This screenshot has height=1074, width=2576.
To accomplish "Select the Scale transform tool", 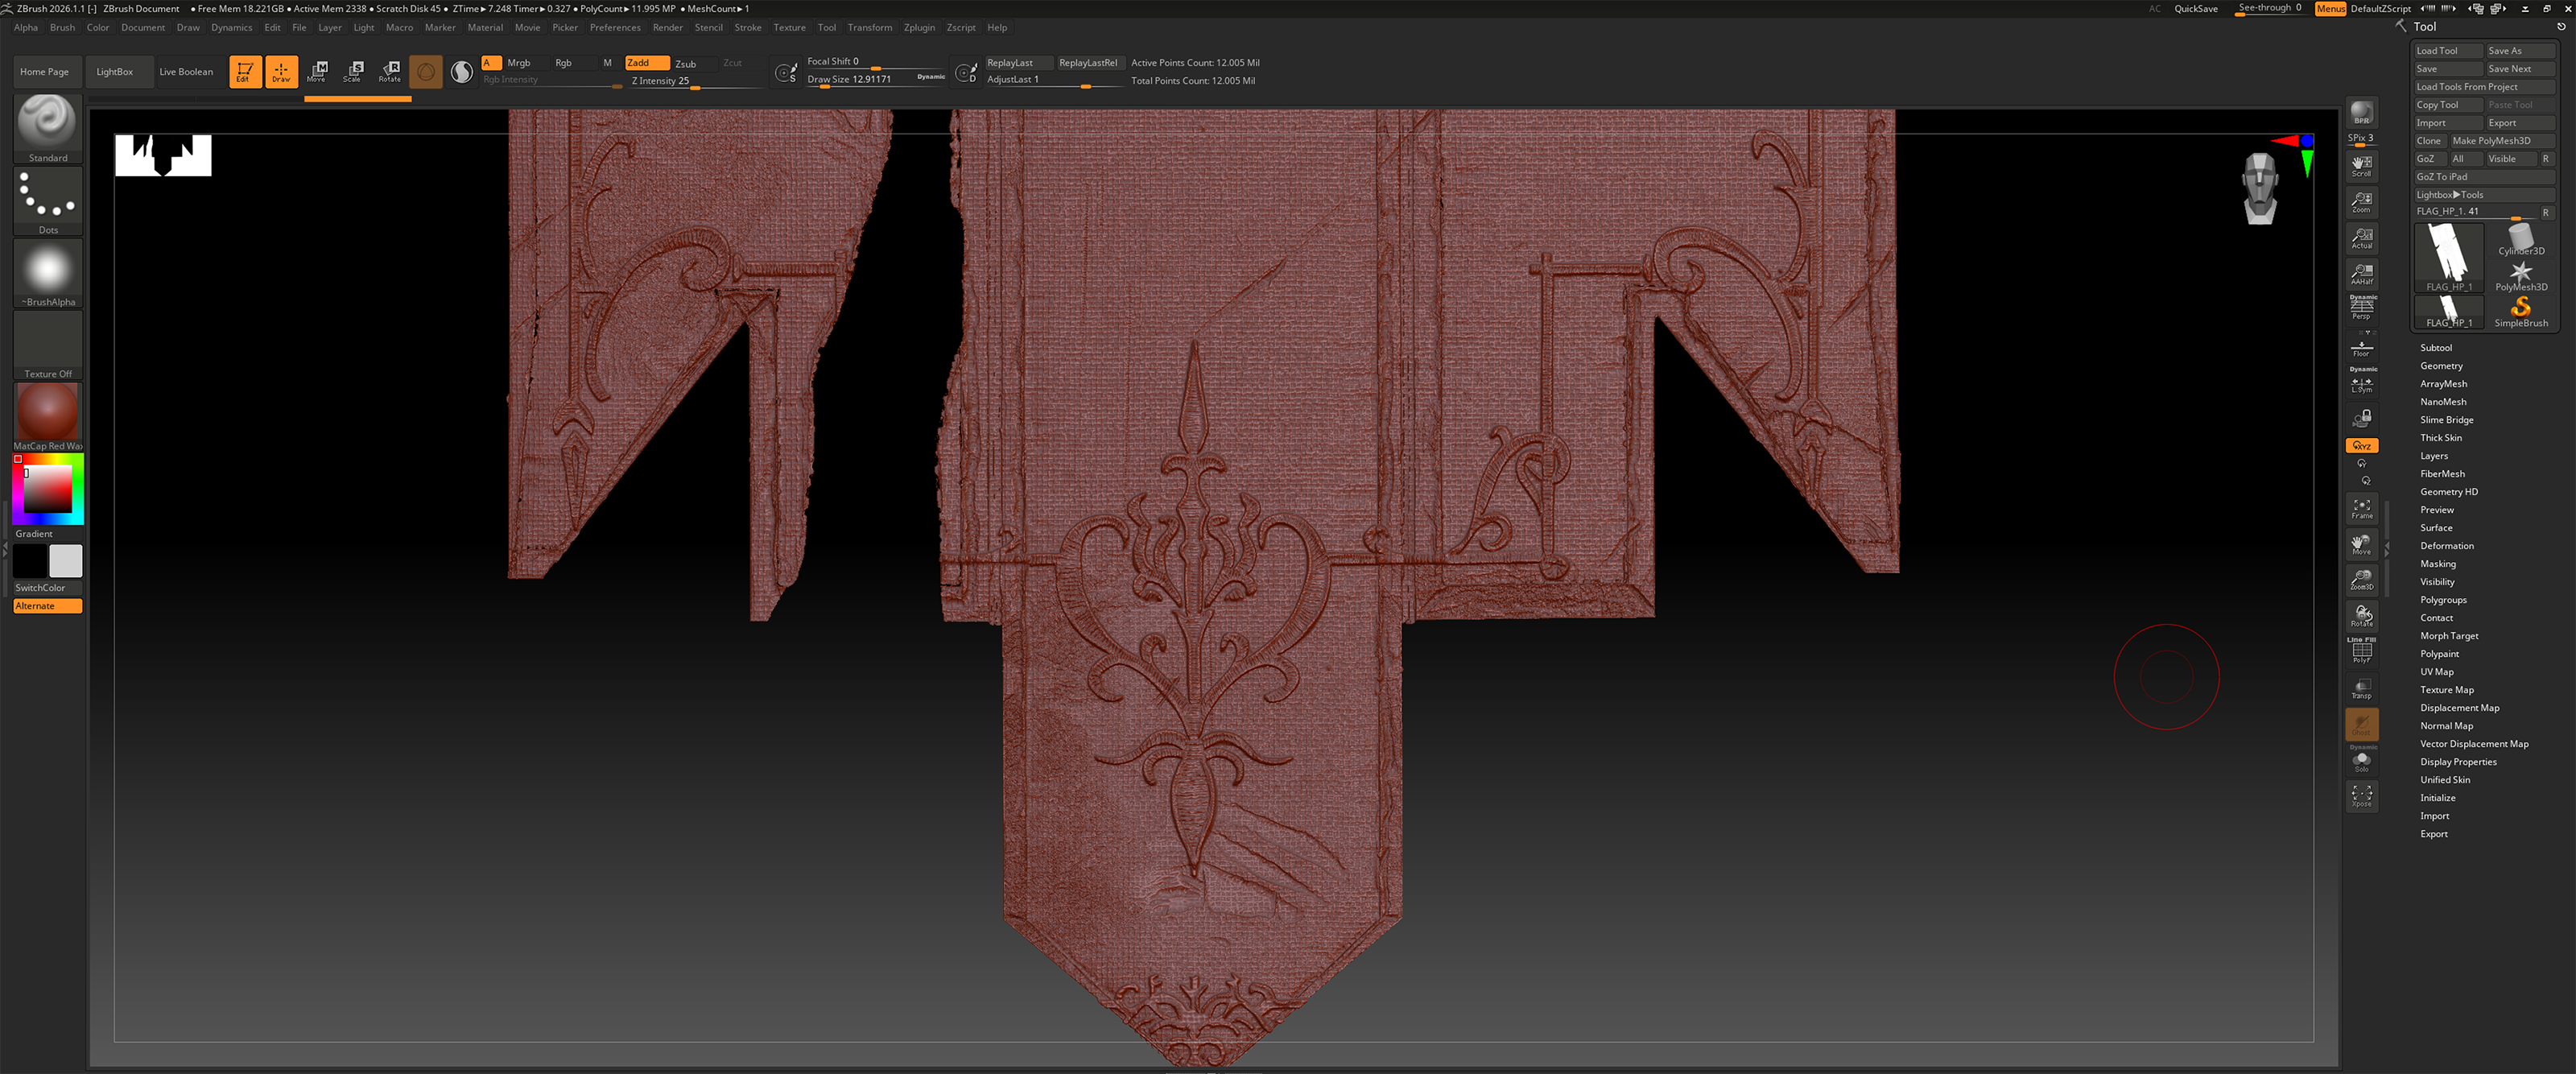I will pos(353,71).
